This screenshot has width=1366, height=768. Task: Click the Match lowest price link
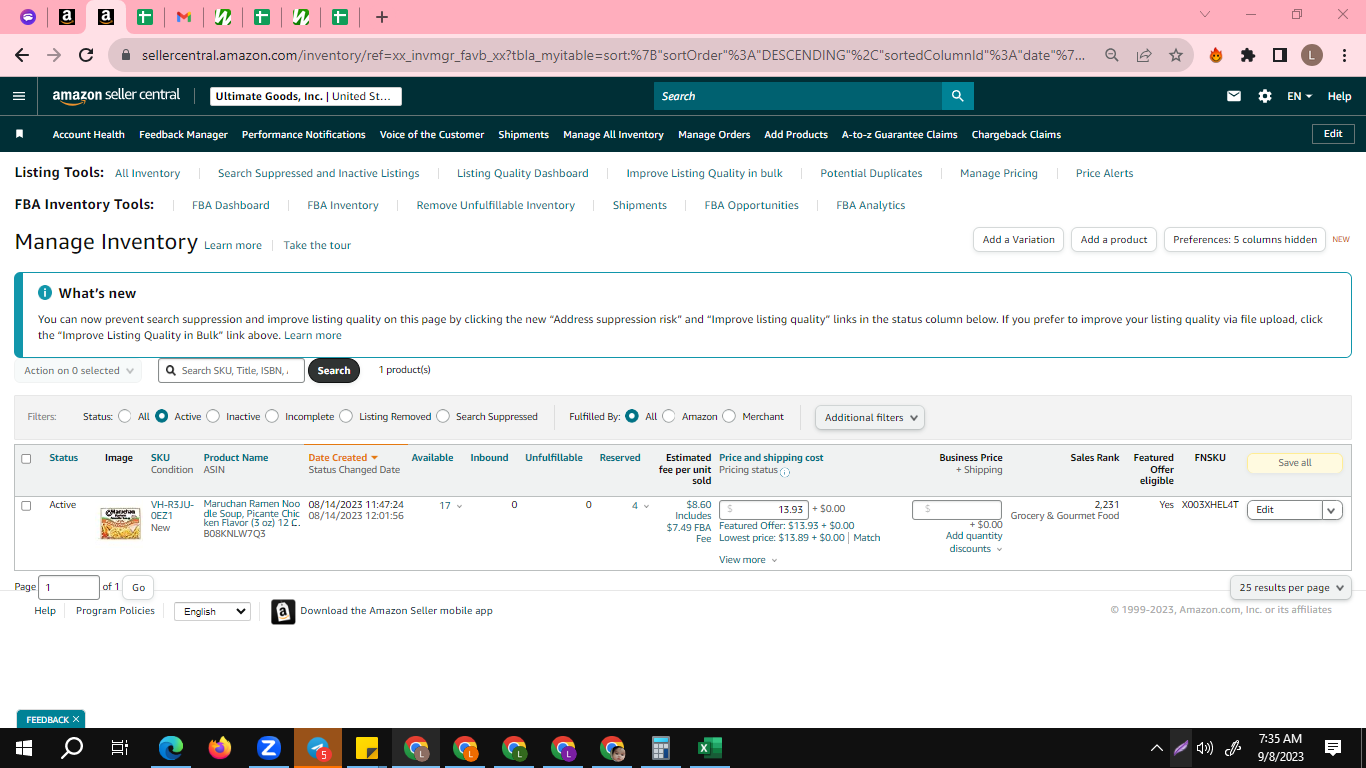(x=867, y=538)
